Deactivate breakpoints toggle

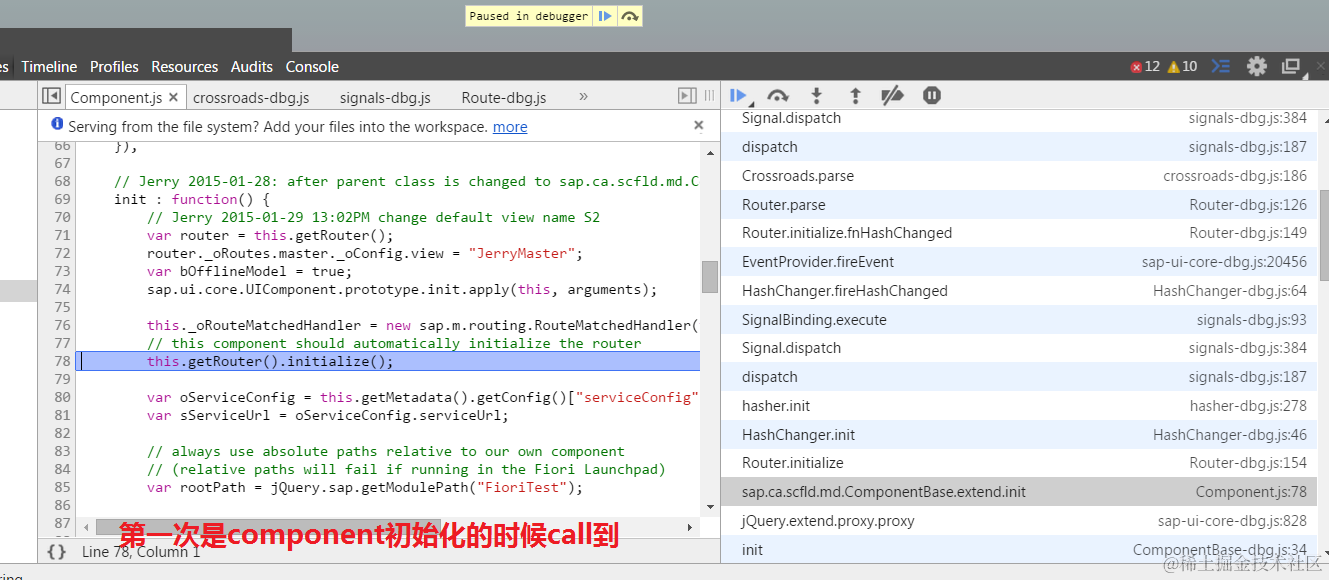pos(892,96)
